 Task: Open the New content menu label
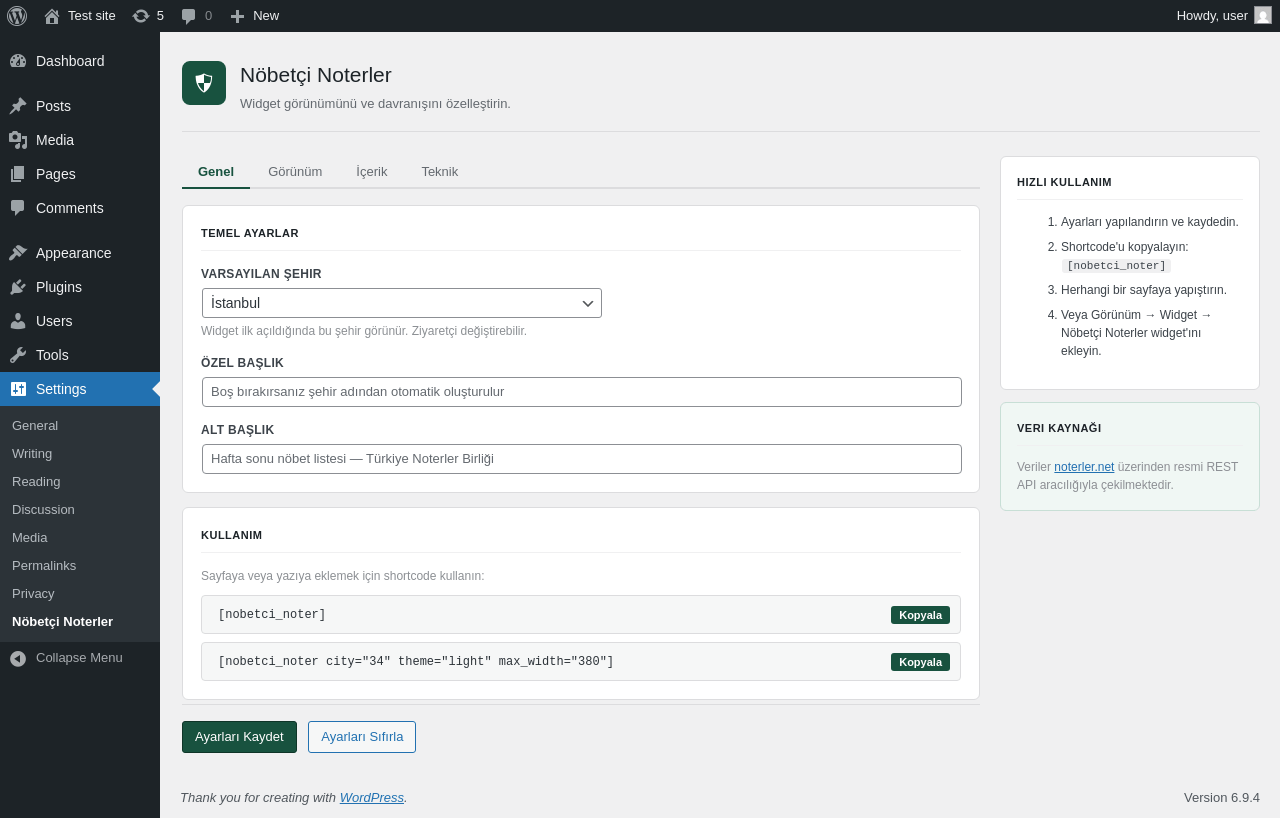(266, 15)
